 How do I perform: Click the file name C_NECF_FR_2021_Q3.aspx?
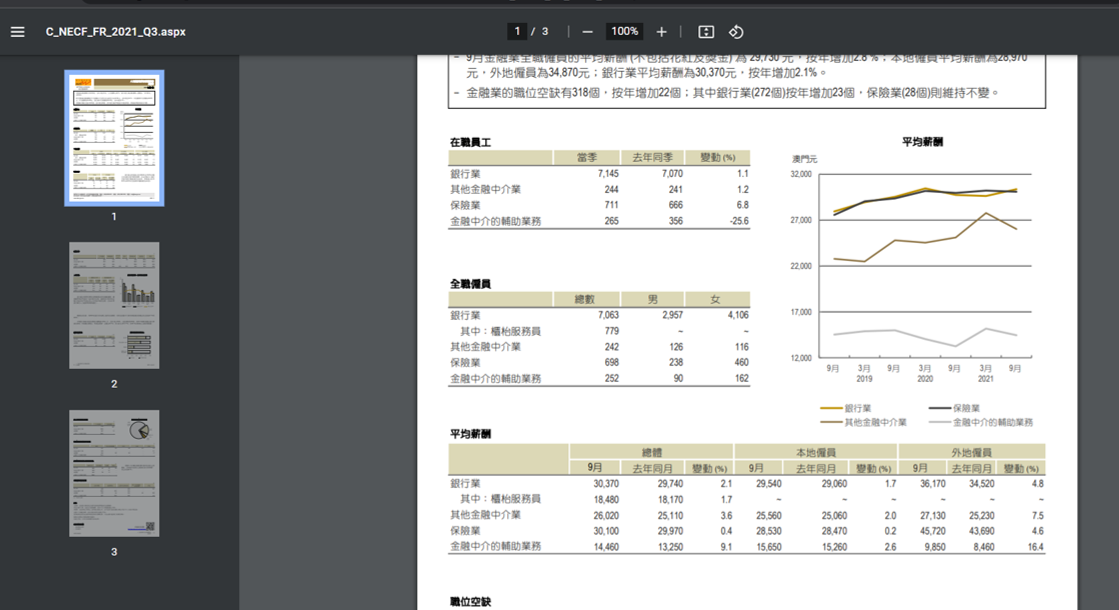click(116, 31)
